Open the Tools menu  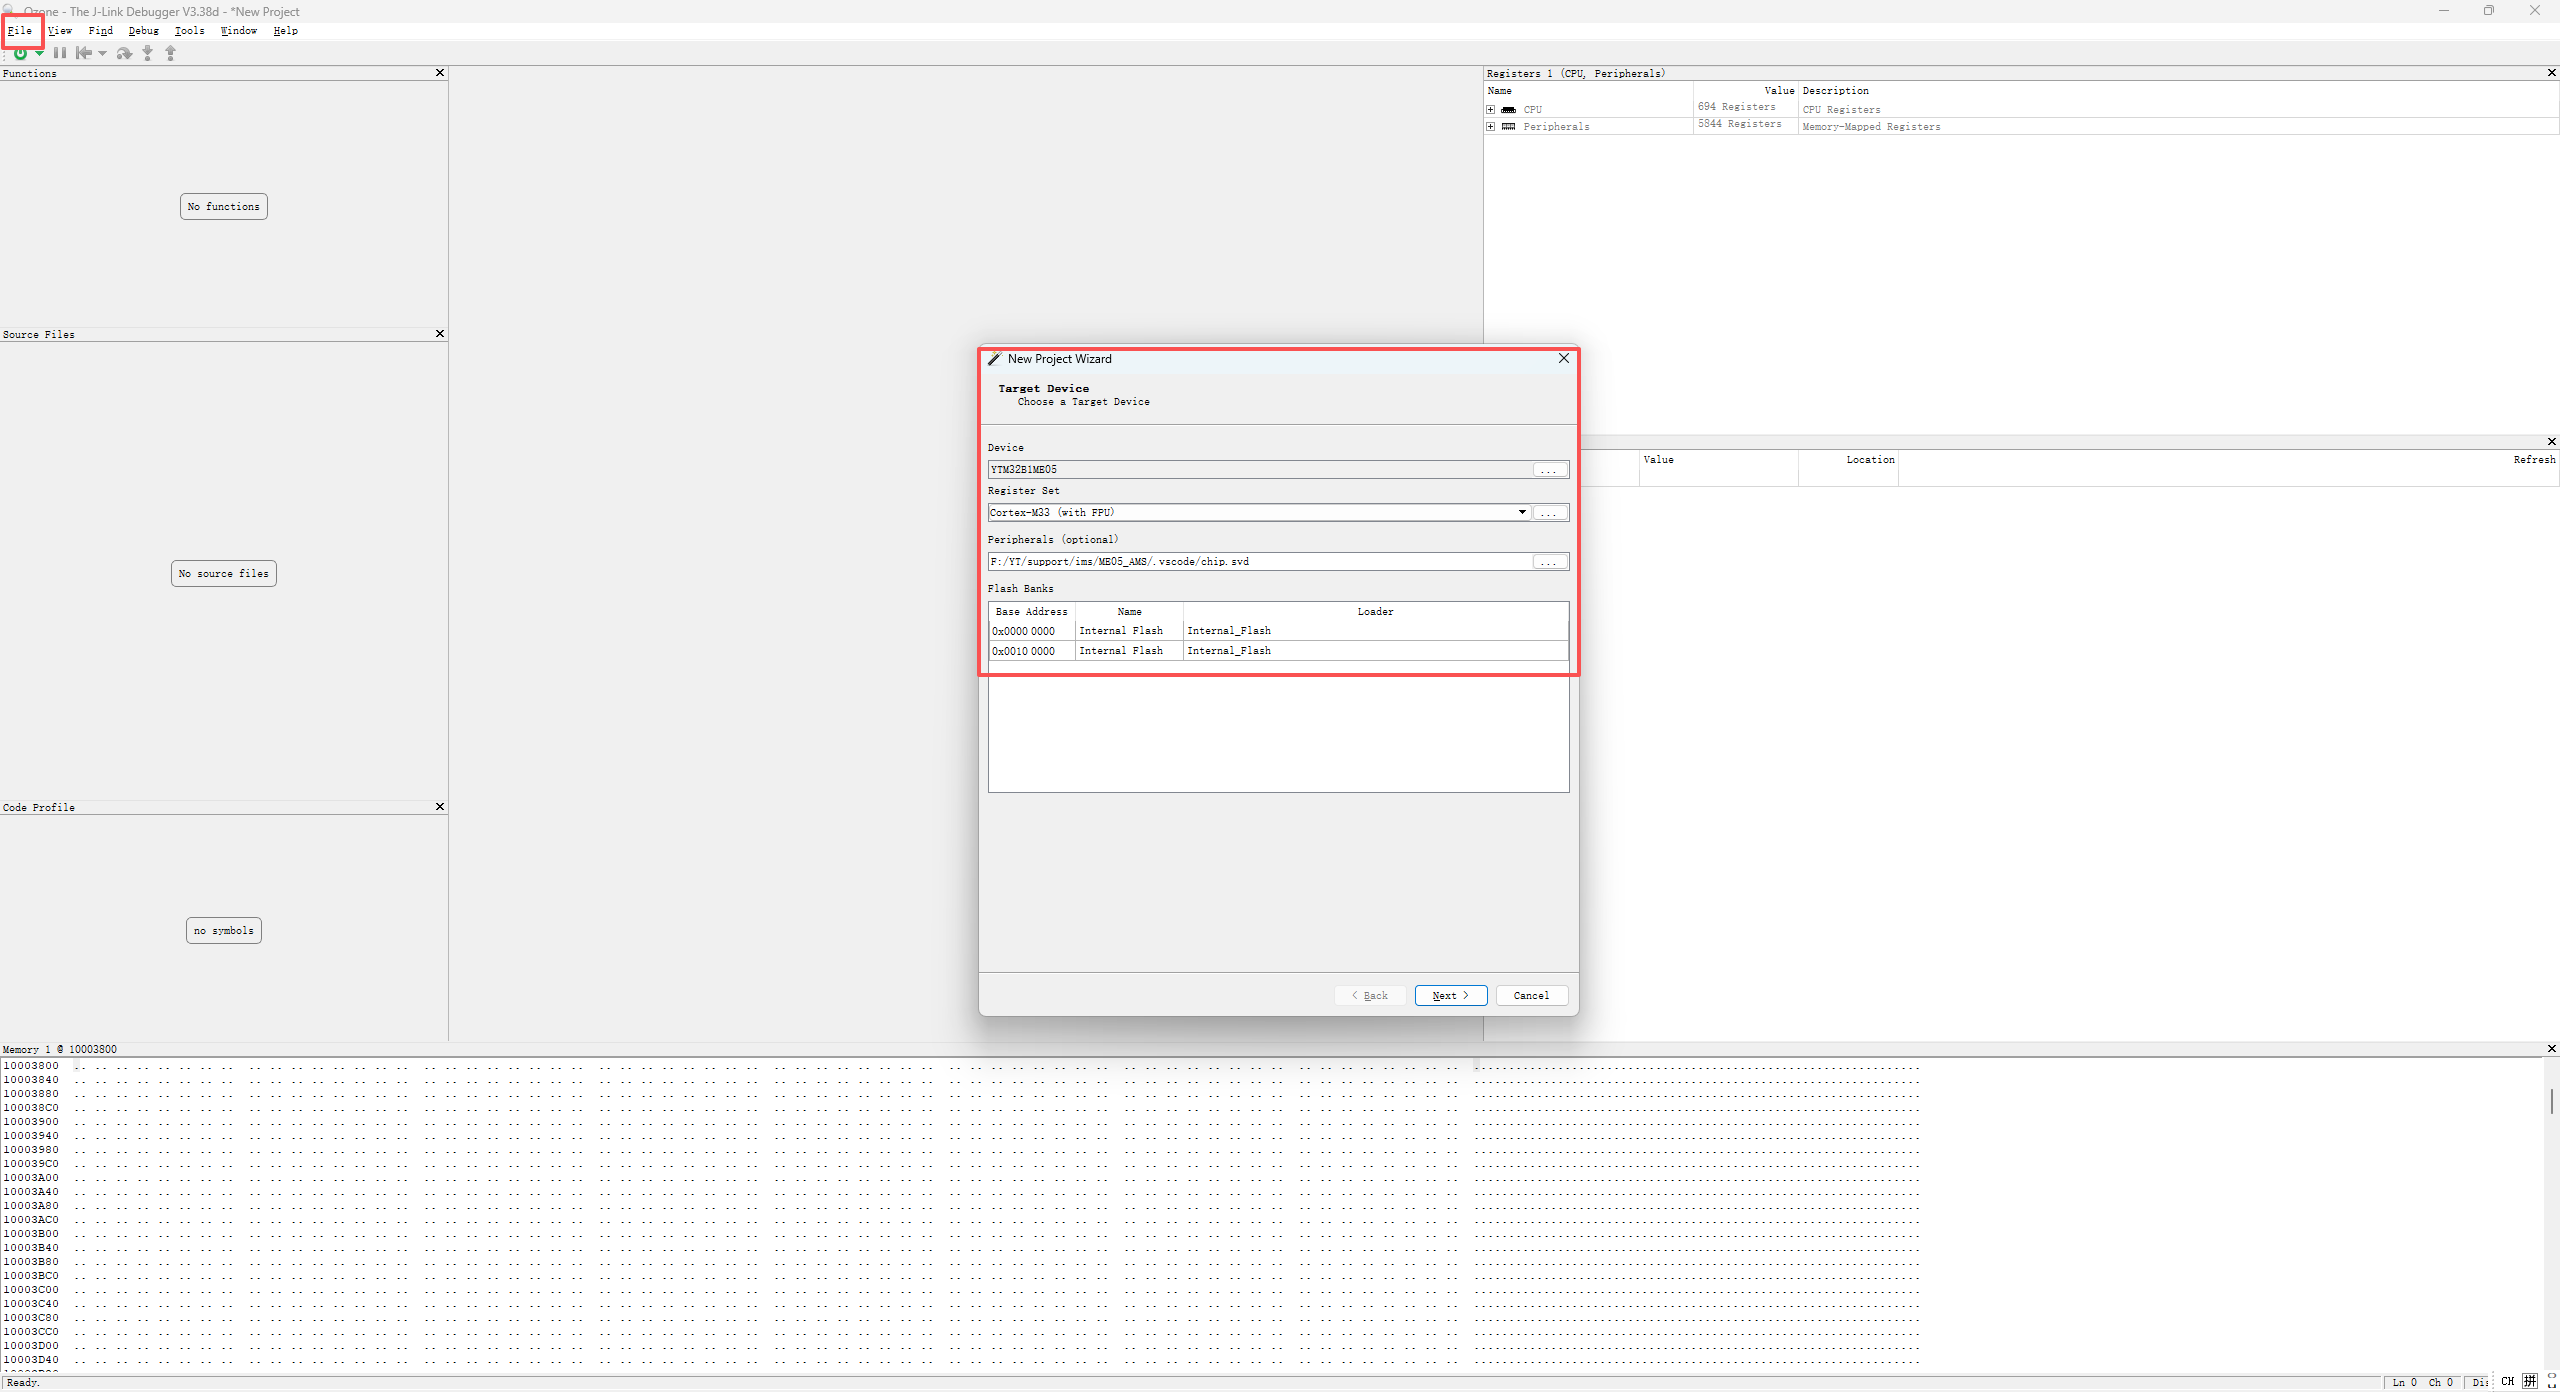[189, 30]
